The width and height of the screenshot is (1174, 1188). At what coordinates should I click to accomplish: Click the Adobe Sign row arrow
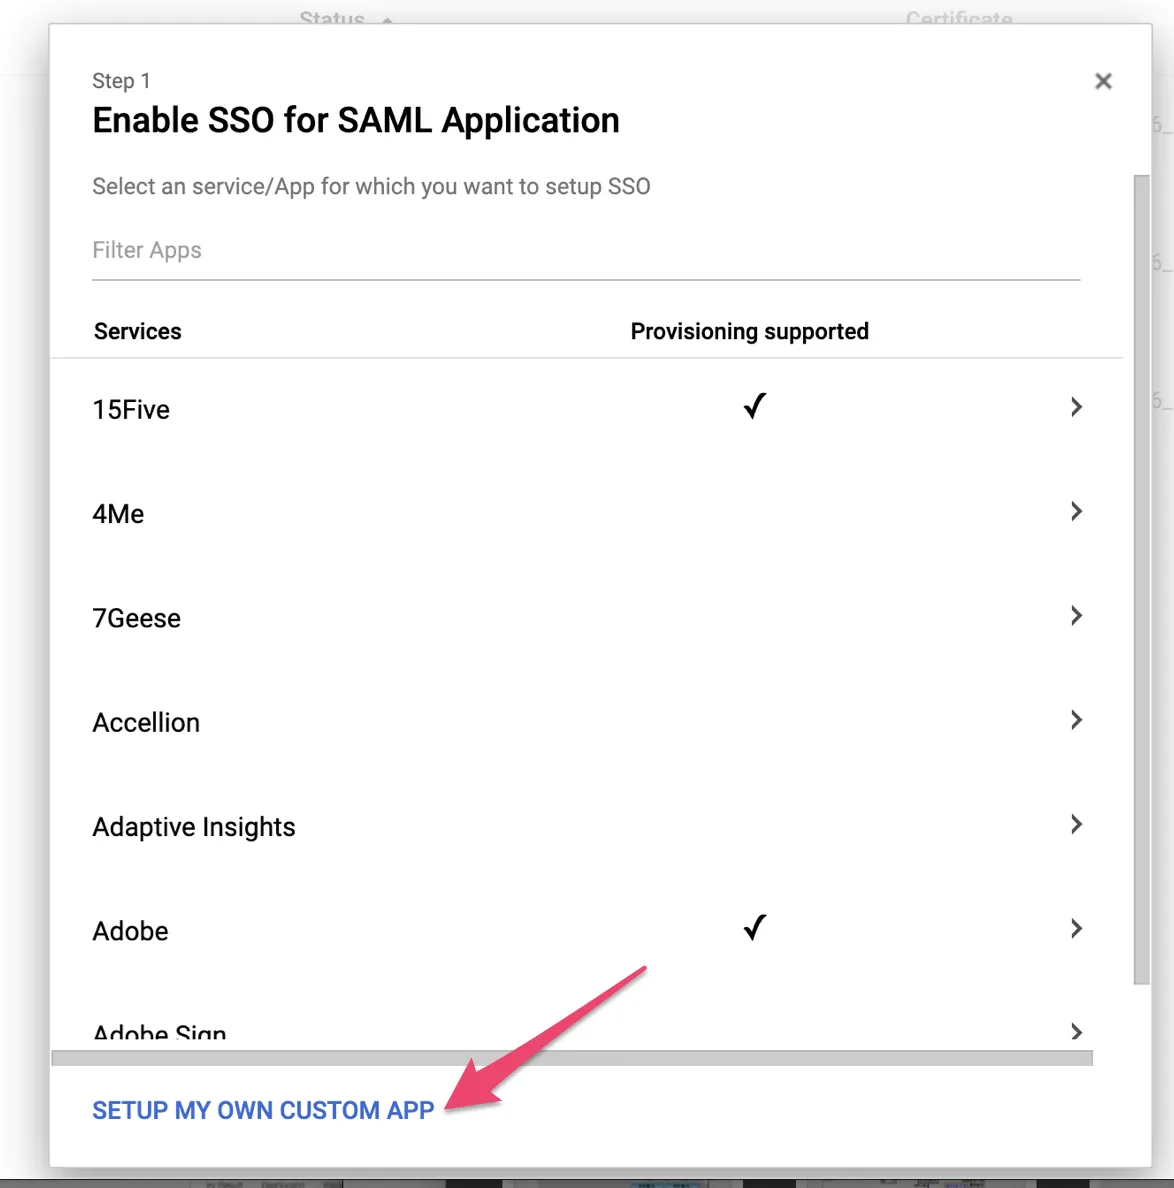[x=1076, y=1031]
